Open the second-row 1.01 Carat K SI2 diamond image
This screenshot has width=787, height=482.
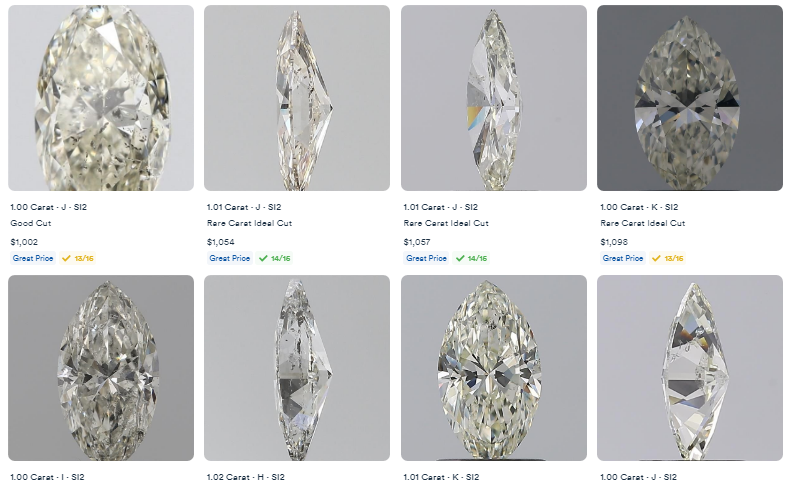(x=493, y=368)
